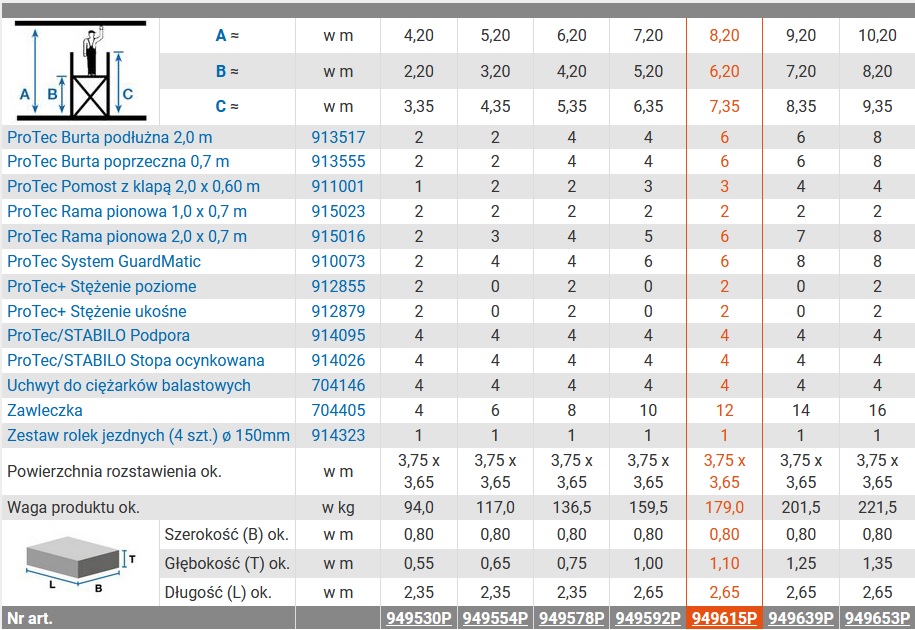Open set article 949592P
The height and width of the screenshot is (630, 915).
pos(648,618)
